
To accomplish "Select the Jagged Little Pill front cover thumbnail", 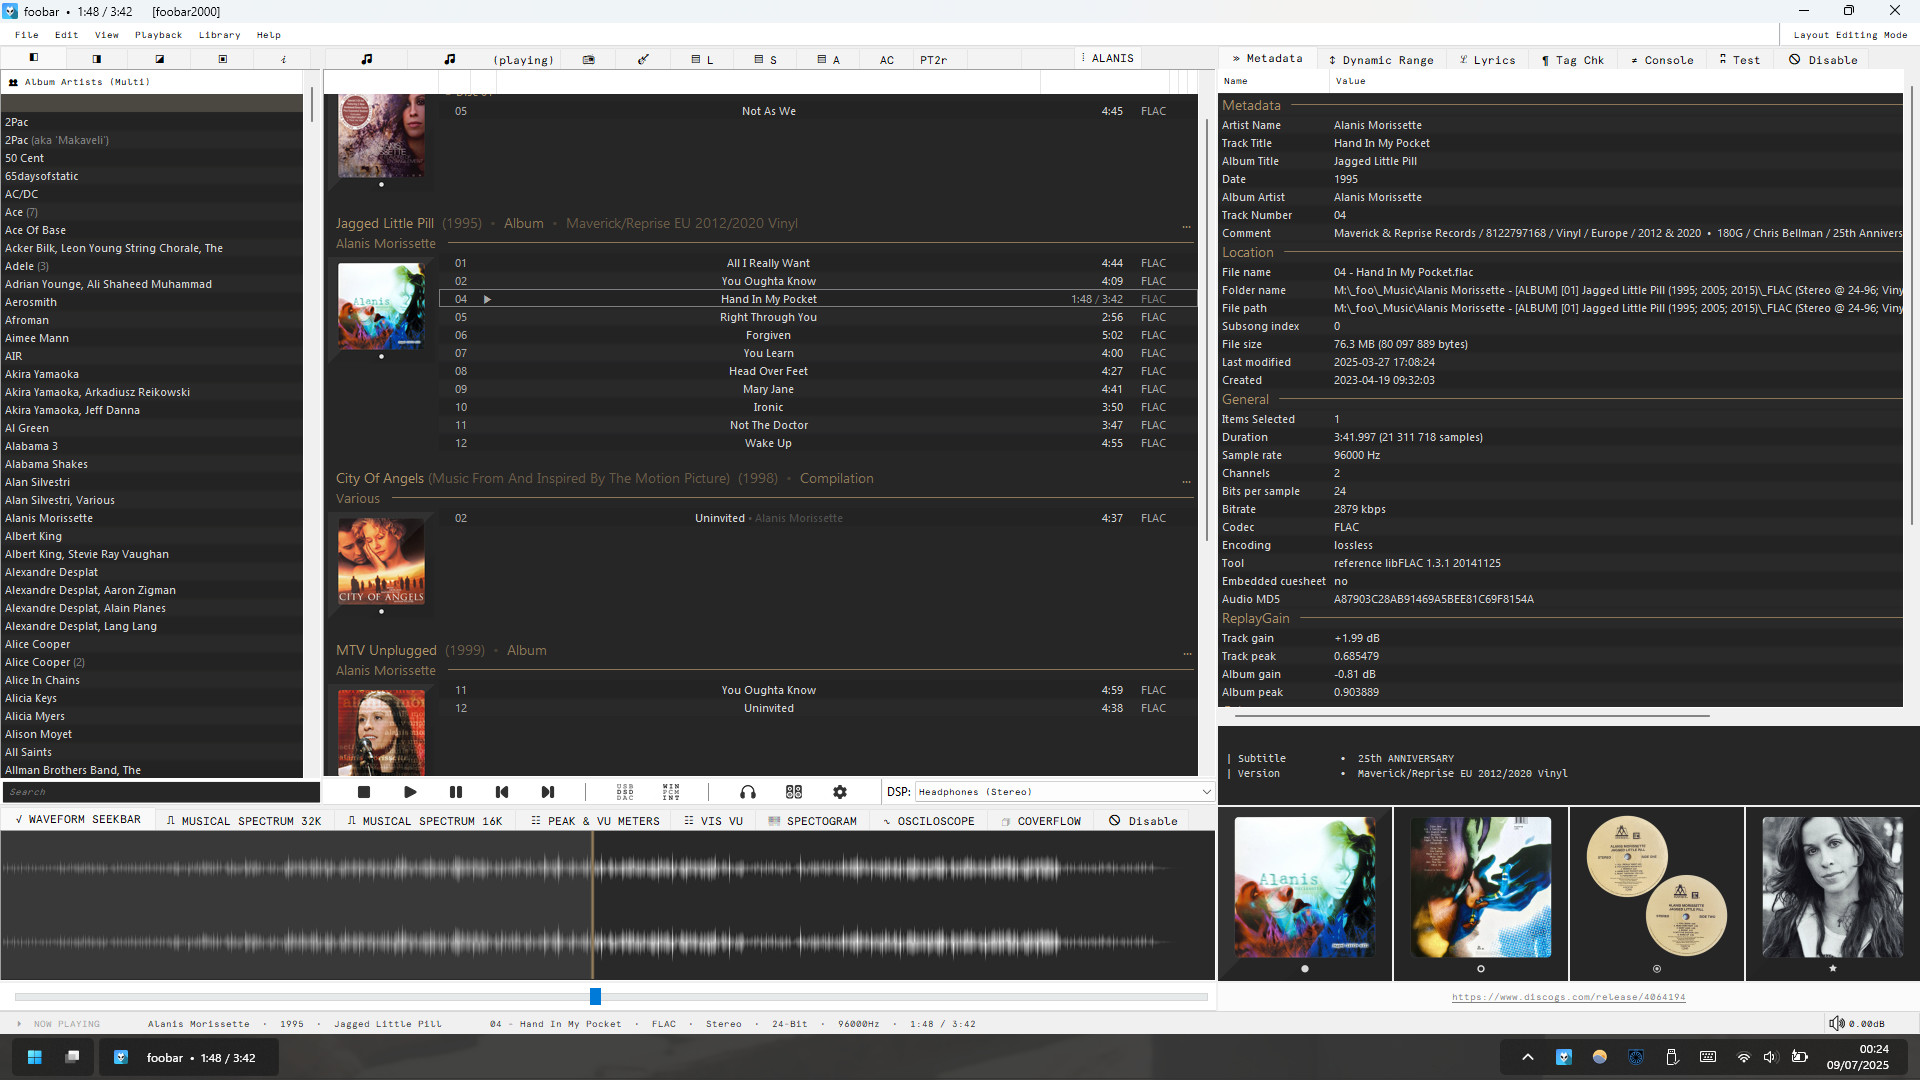I will tap(1305, 887).
